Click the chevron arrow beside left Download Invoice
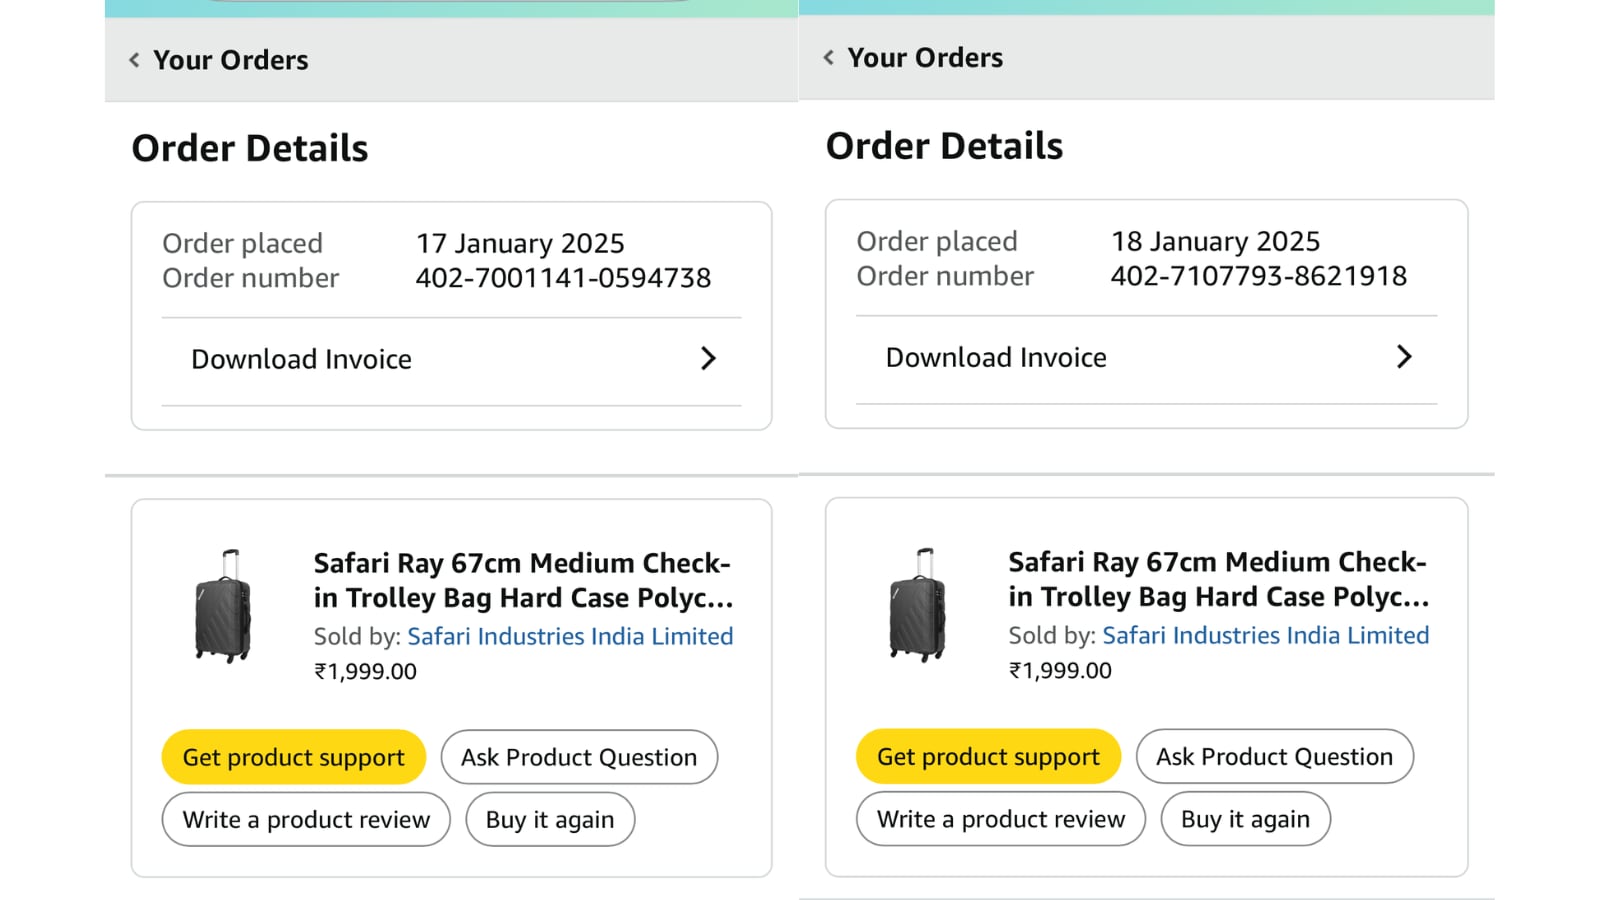Viewport: 1600px width, 900px height. tap(708, 358)
